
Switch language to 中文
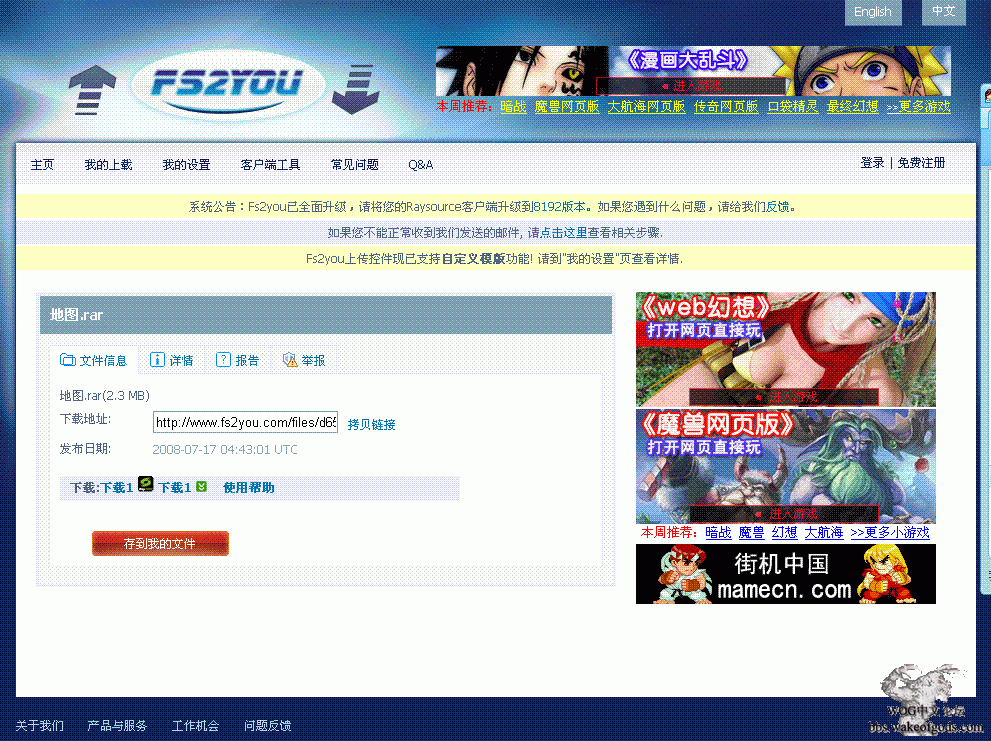click(944, 12)
